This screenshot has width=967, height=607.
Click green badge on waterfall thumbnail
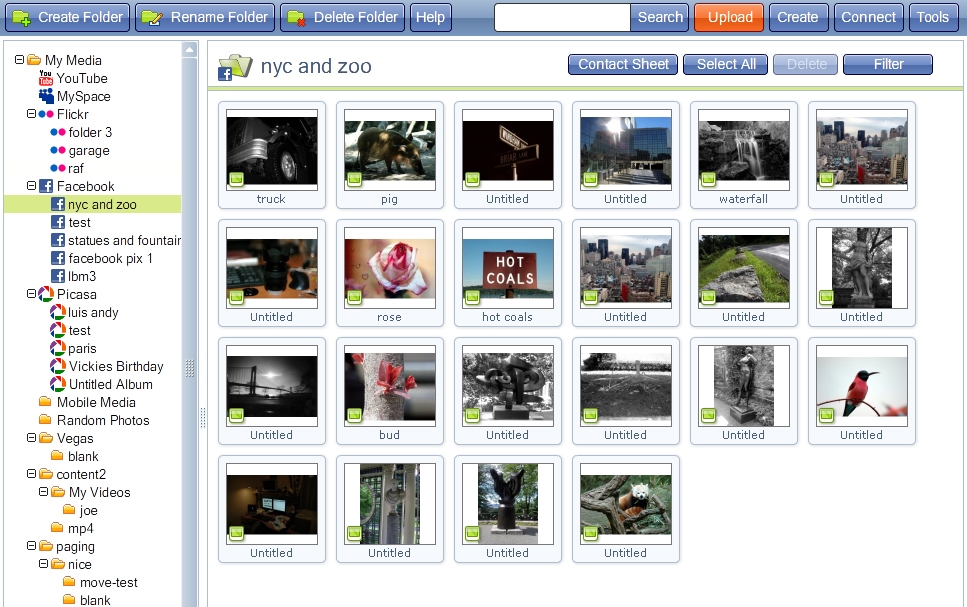709,180
